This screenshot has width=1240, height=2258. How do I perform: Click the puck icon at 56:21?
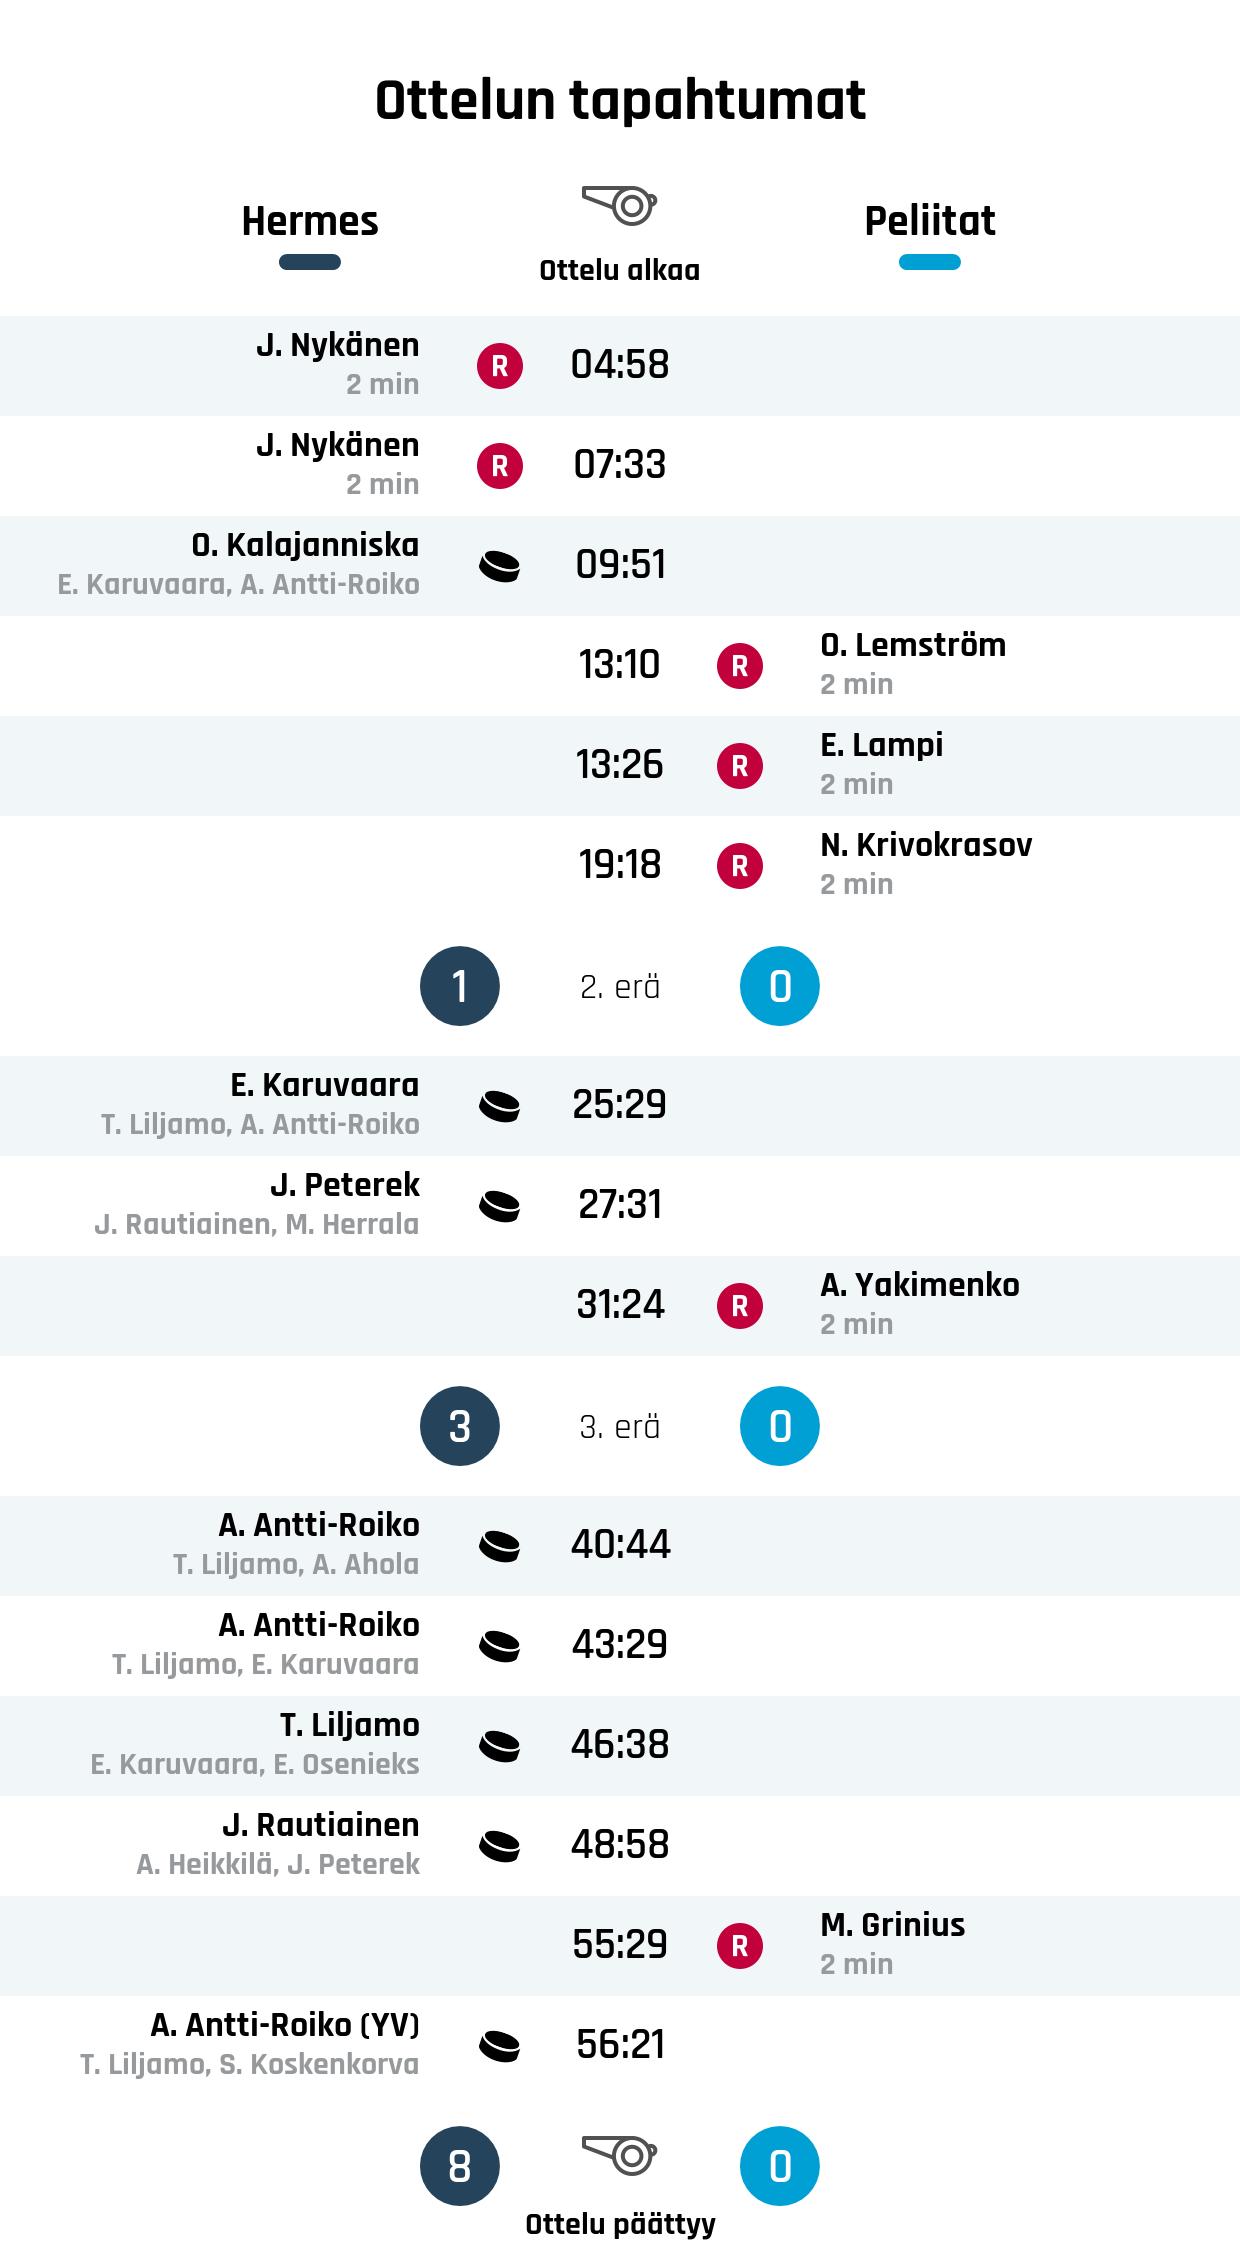500,2046
